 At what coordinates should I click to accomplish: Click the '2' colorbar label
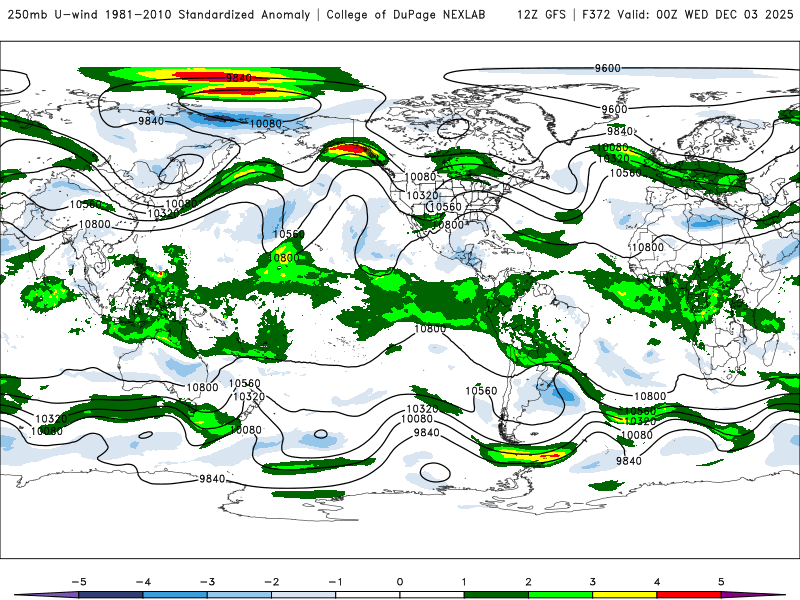pos(529,582)
